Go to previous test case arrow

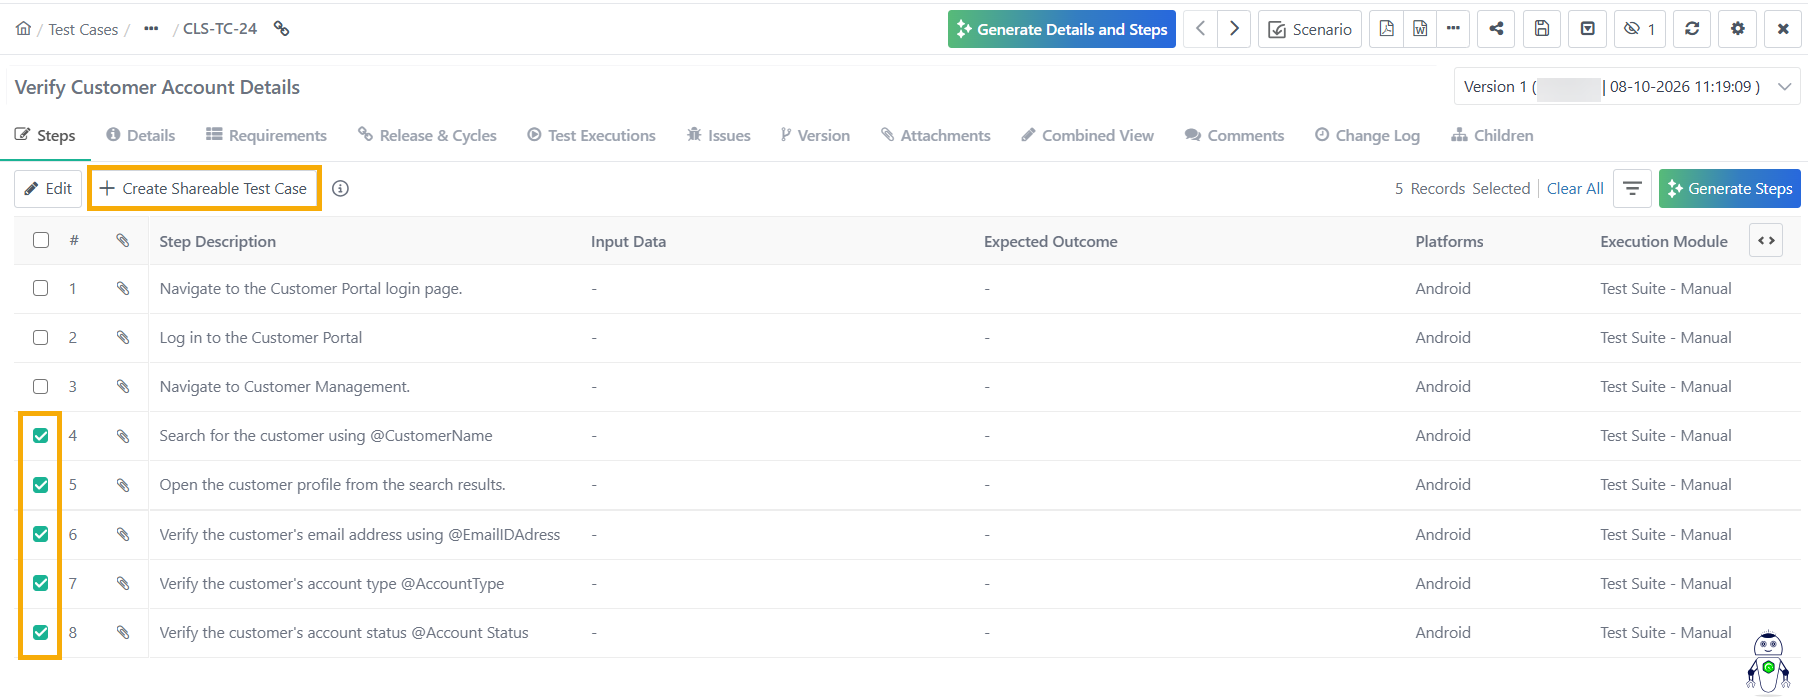pos(1200,29)
